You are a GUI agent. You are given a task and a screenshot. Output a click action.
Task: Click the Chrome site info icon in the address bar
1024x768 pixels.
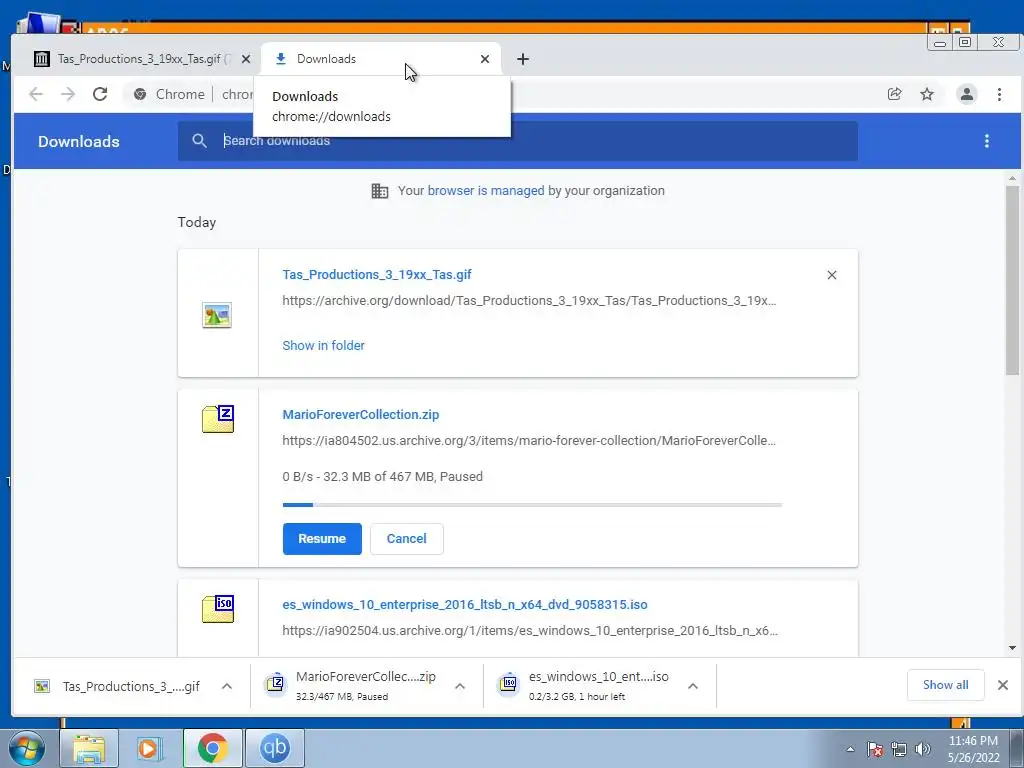140,94
